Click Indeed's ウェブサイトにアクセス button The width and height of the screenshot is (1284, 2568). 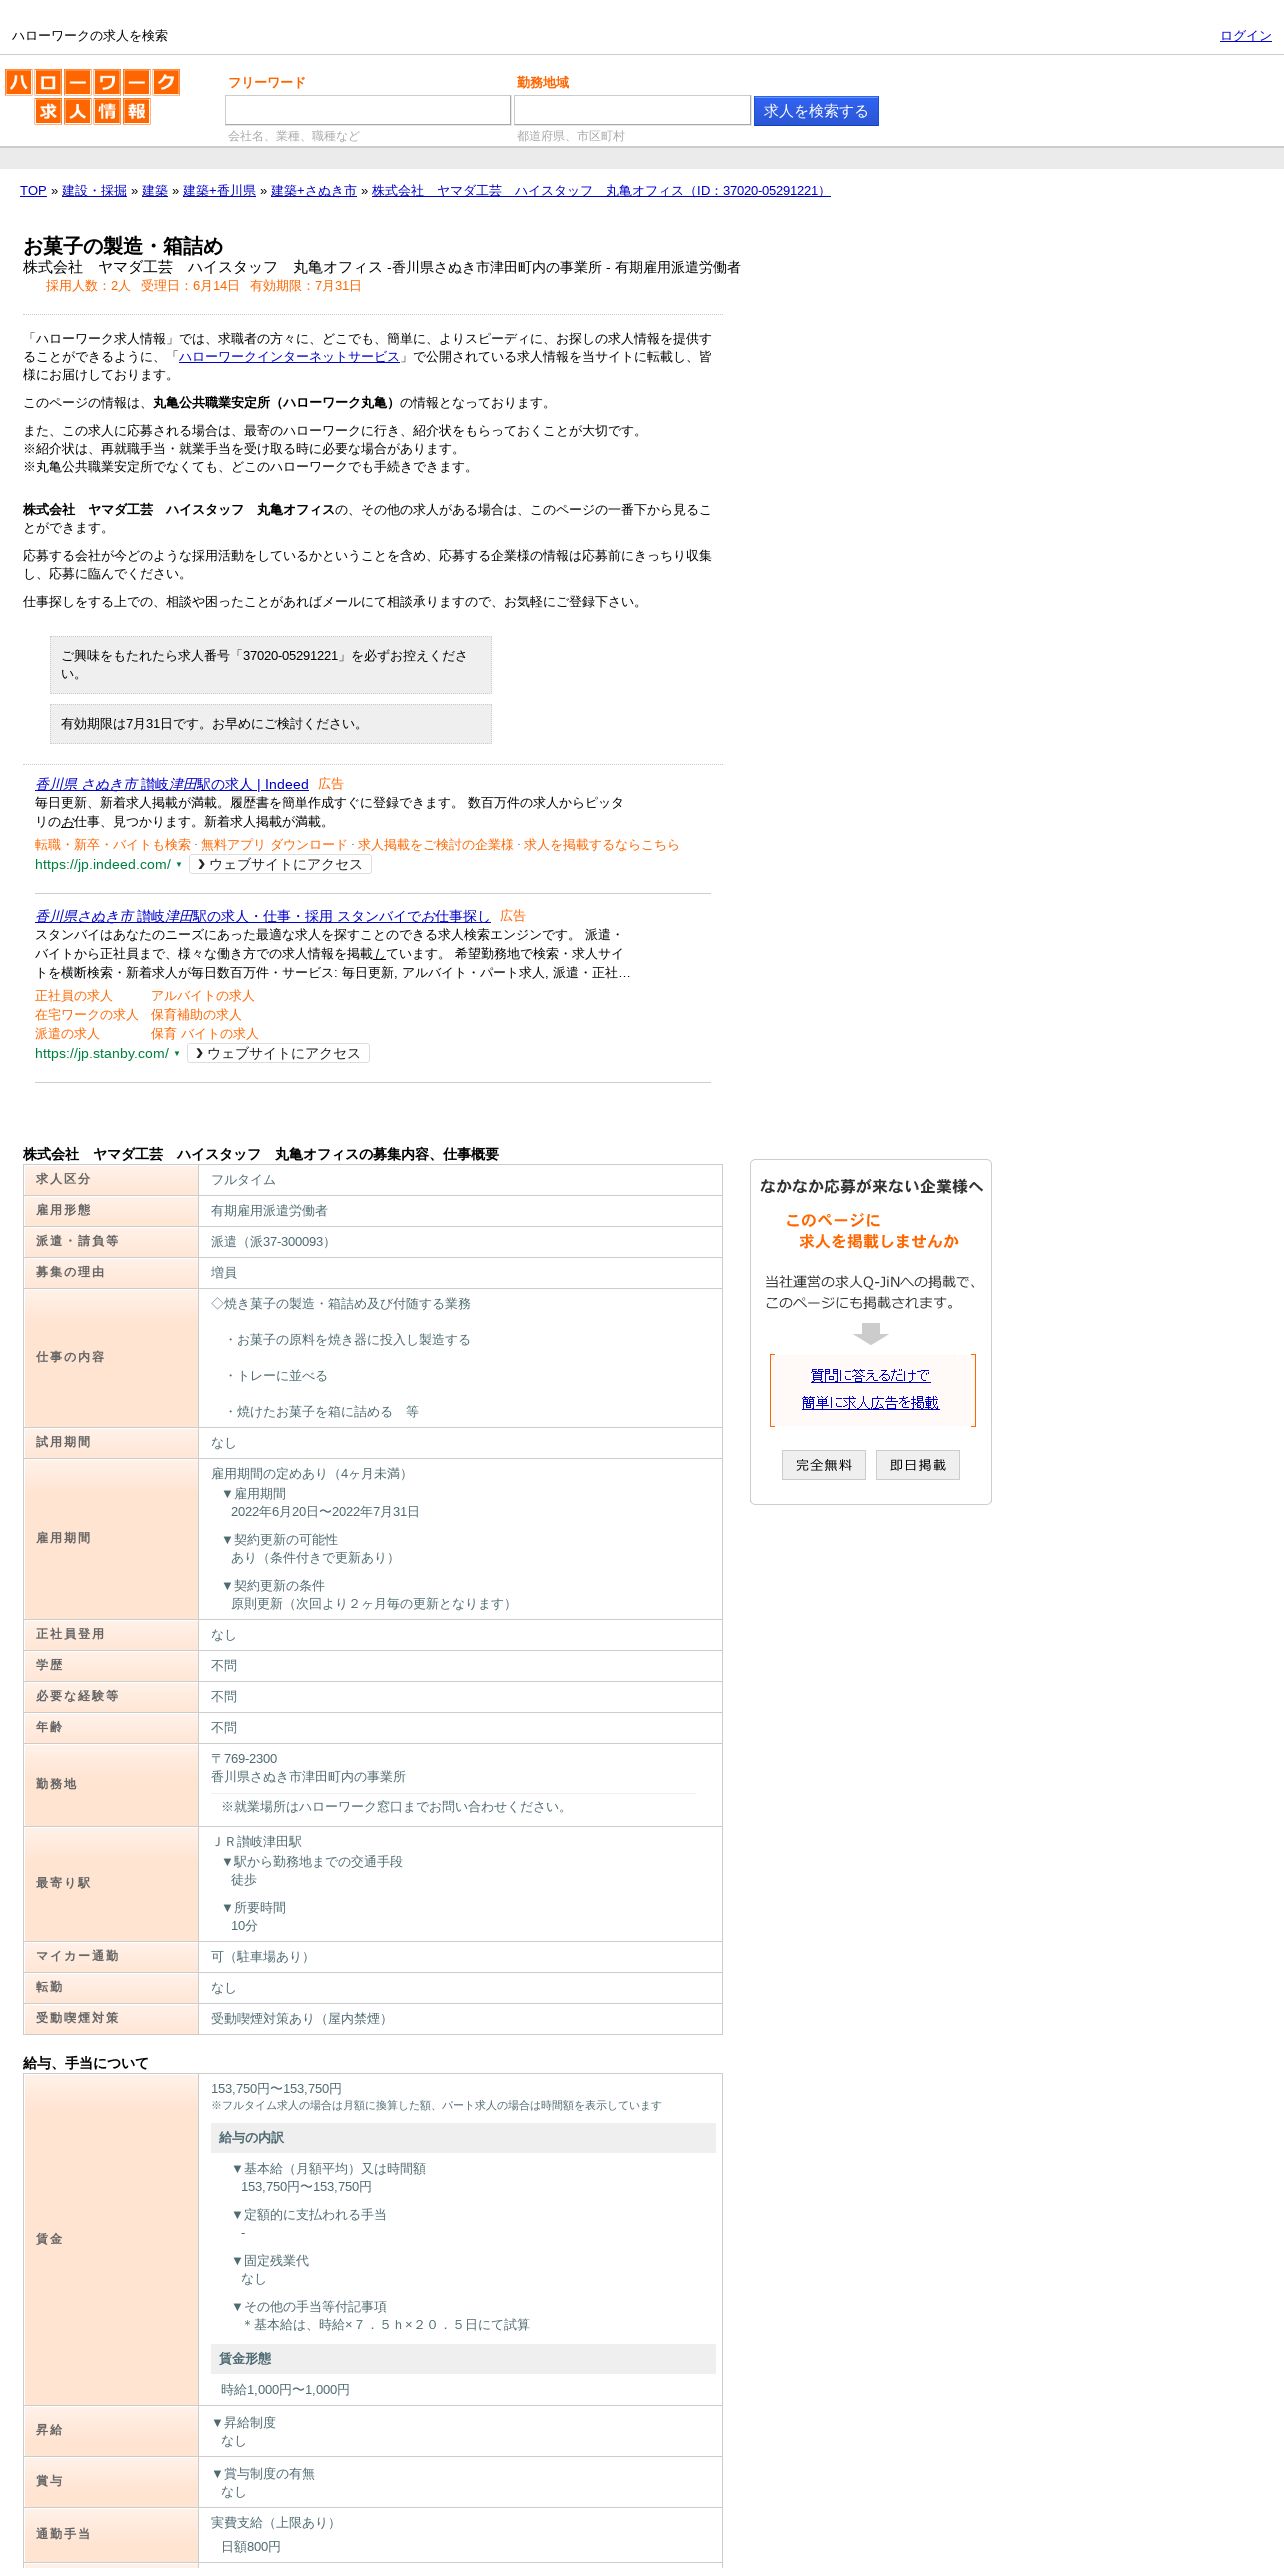coord(280,864)
